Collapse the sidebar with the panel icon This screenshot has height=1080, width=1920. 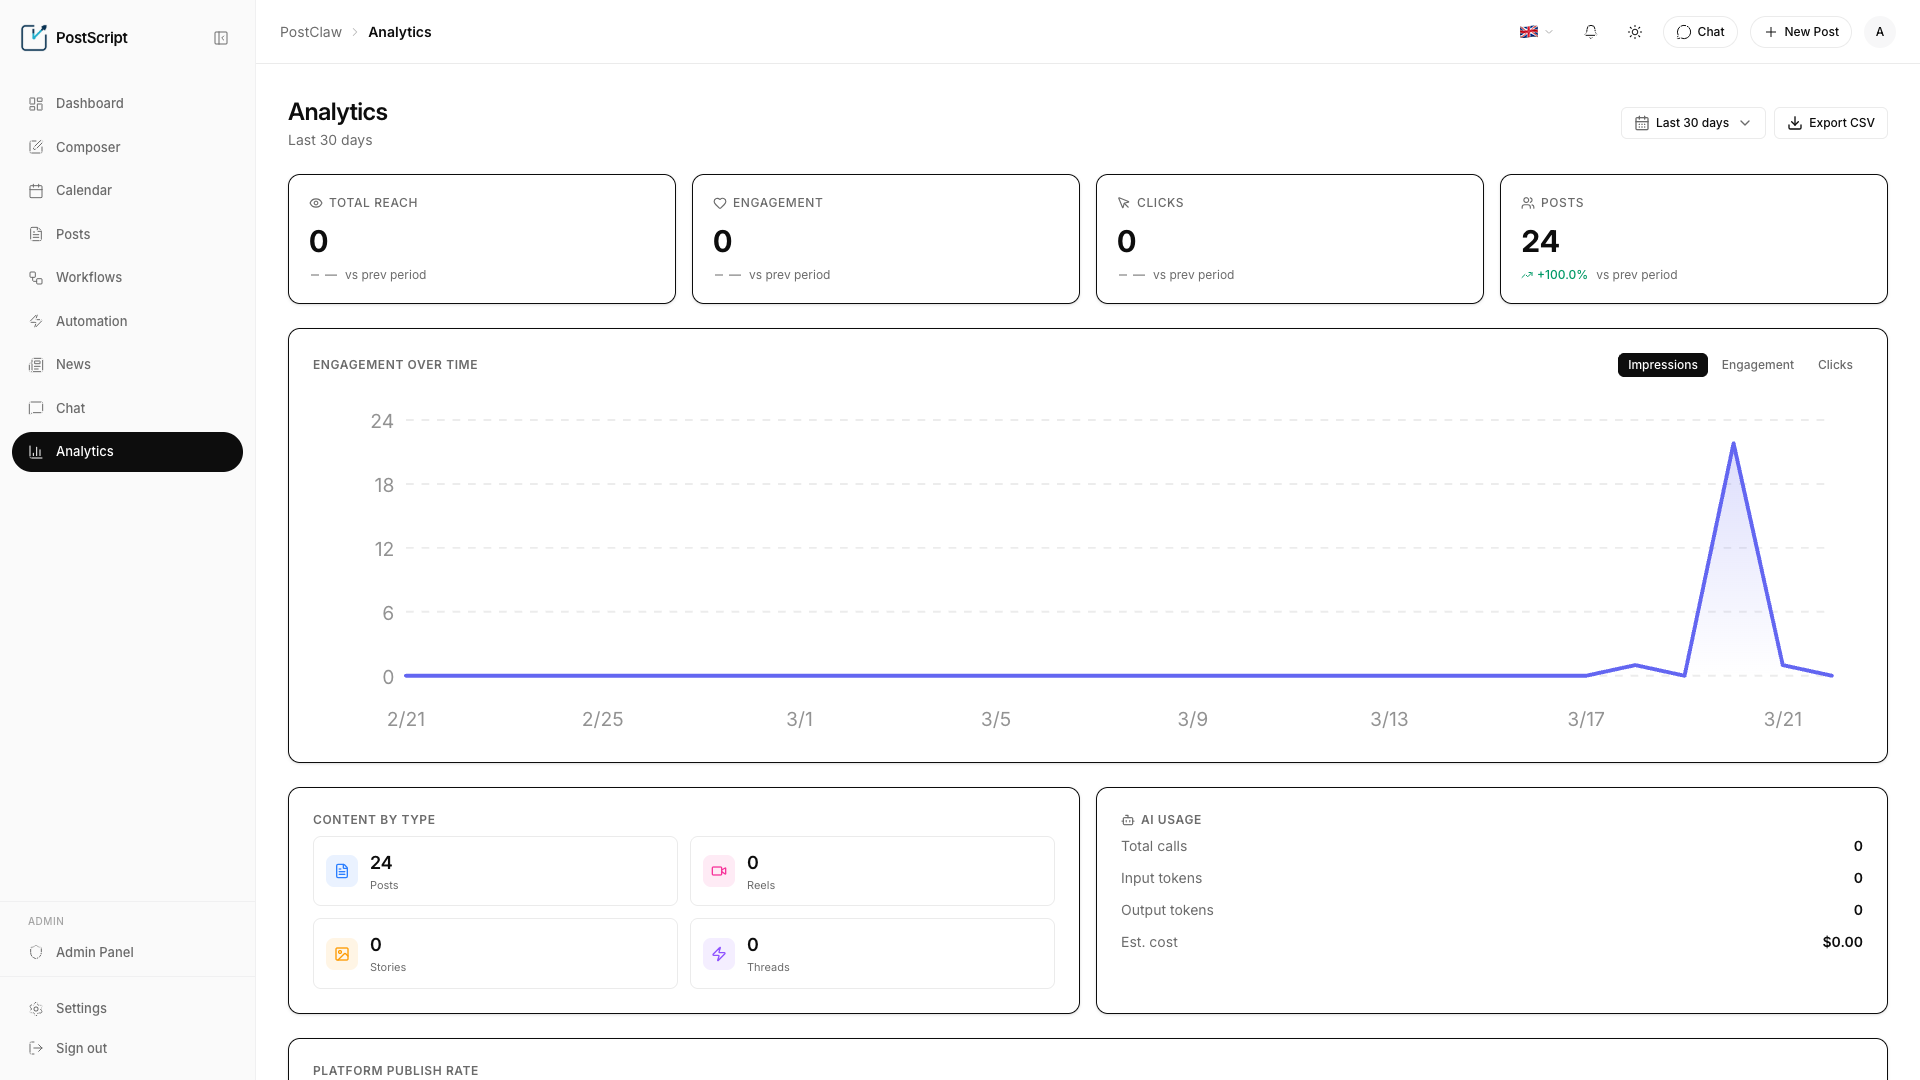221,38
